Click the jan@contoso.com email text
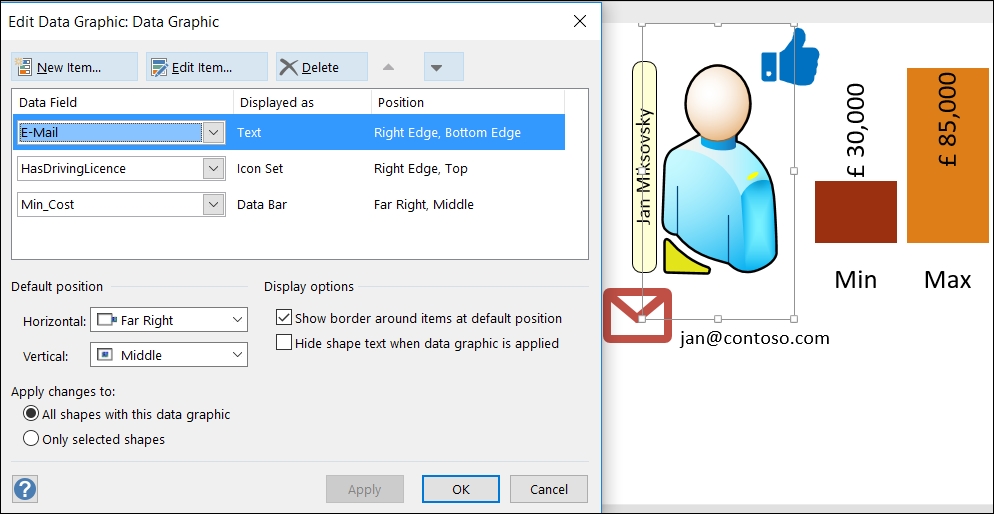 point(754,338)
